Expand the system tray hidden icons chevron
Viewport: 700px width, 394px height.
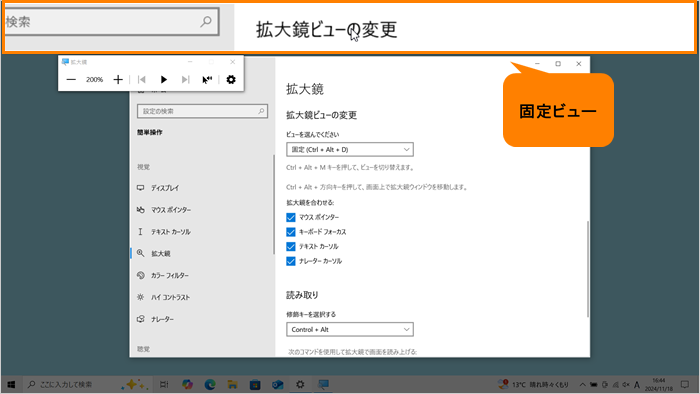[583, 384]
